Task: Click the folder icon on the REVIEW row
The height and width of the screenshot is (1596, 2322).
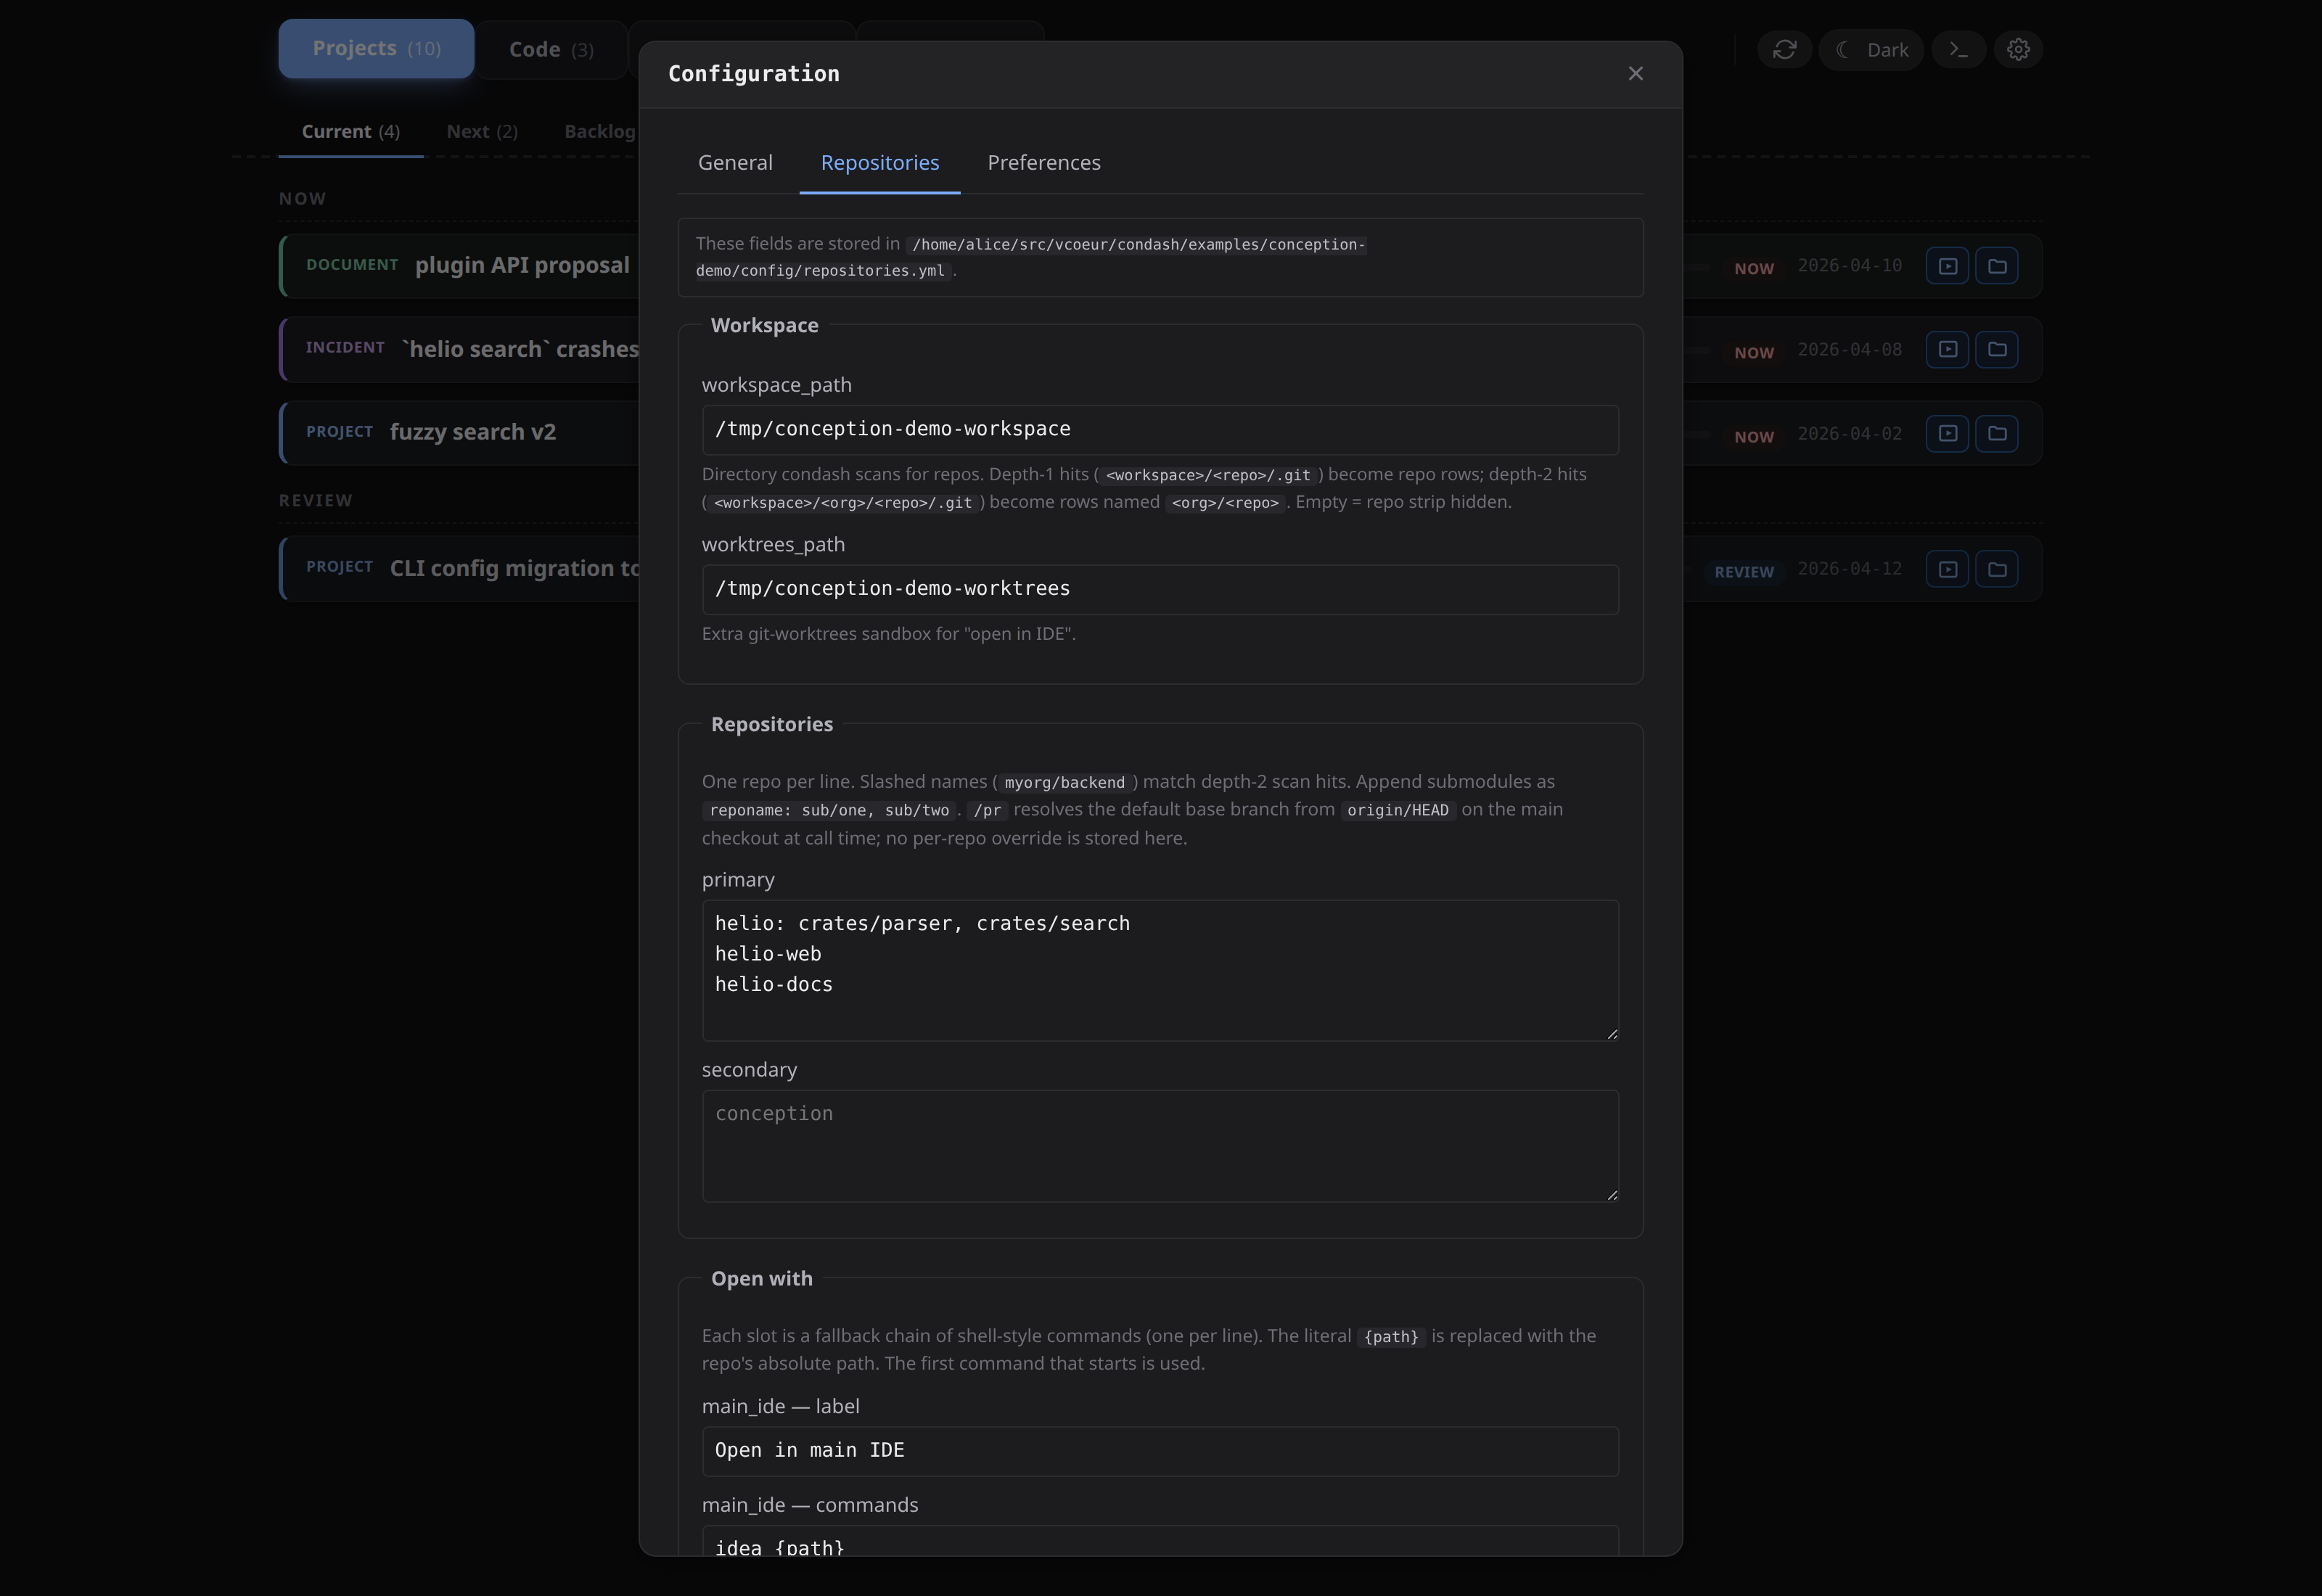Action: (1997, 569)
